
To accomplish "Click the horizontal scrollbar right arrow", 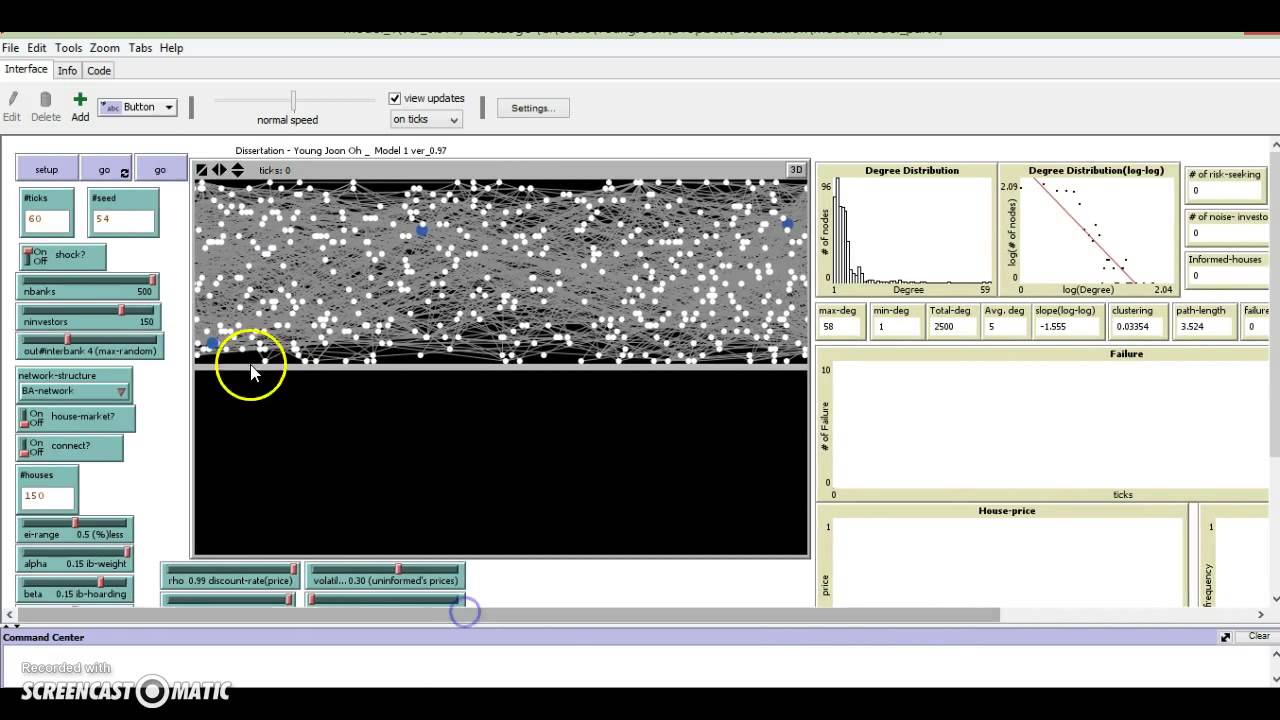I will (x=1260, y=615).
